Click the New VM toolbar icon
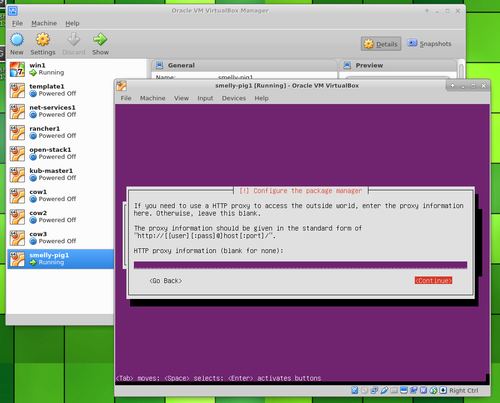This screenshot has height=403, width=500. click(17, 39)
